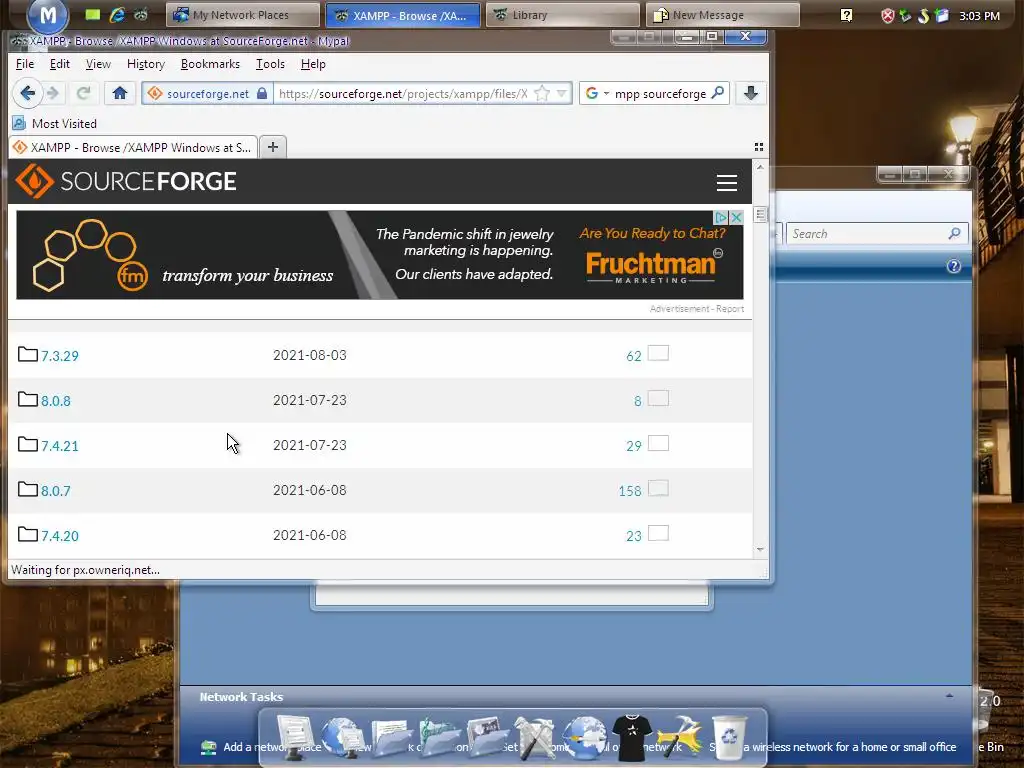Open the Help menu
Viewport: 1024px width, 768px height.
click(313, 64)
